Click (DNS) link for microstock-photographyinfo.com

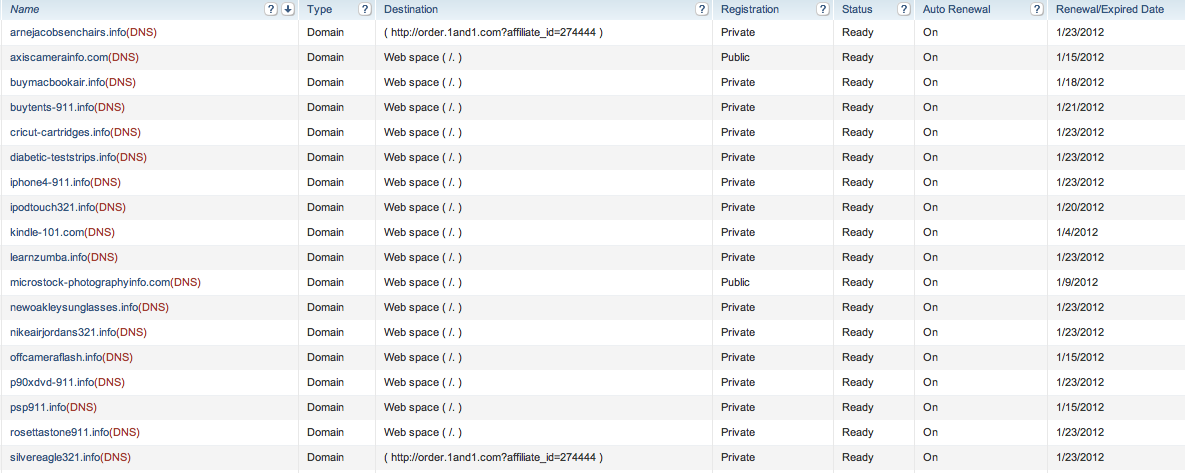(x=185, y=282)
